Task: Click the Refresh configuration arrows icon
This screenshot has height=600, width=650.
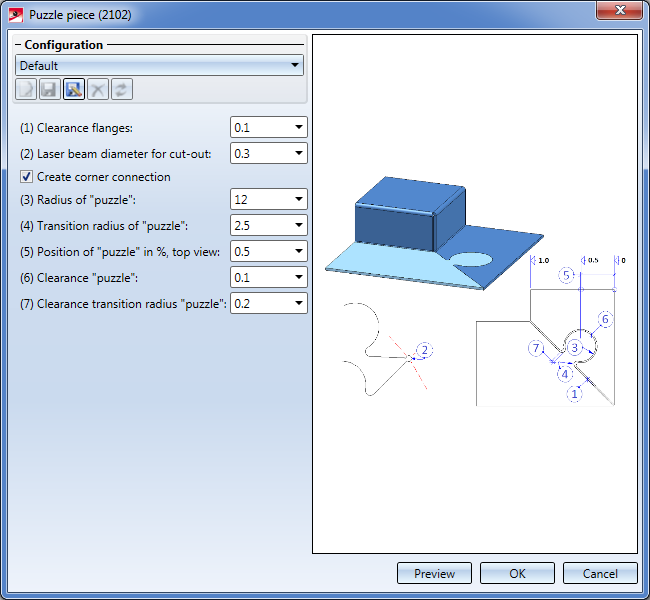Action: click(x=122, y=89)
